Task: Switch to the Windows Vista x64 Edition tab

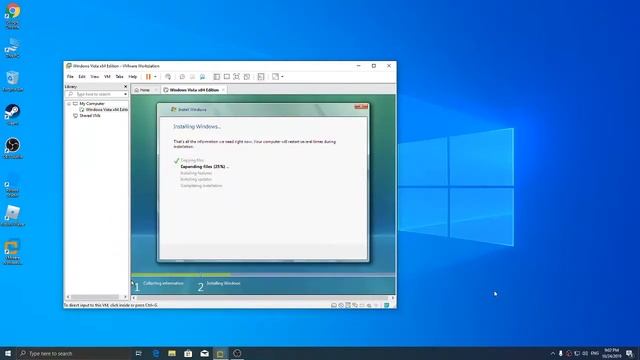Action: tap(194, 90)
